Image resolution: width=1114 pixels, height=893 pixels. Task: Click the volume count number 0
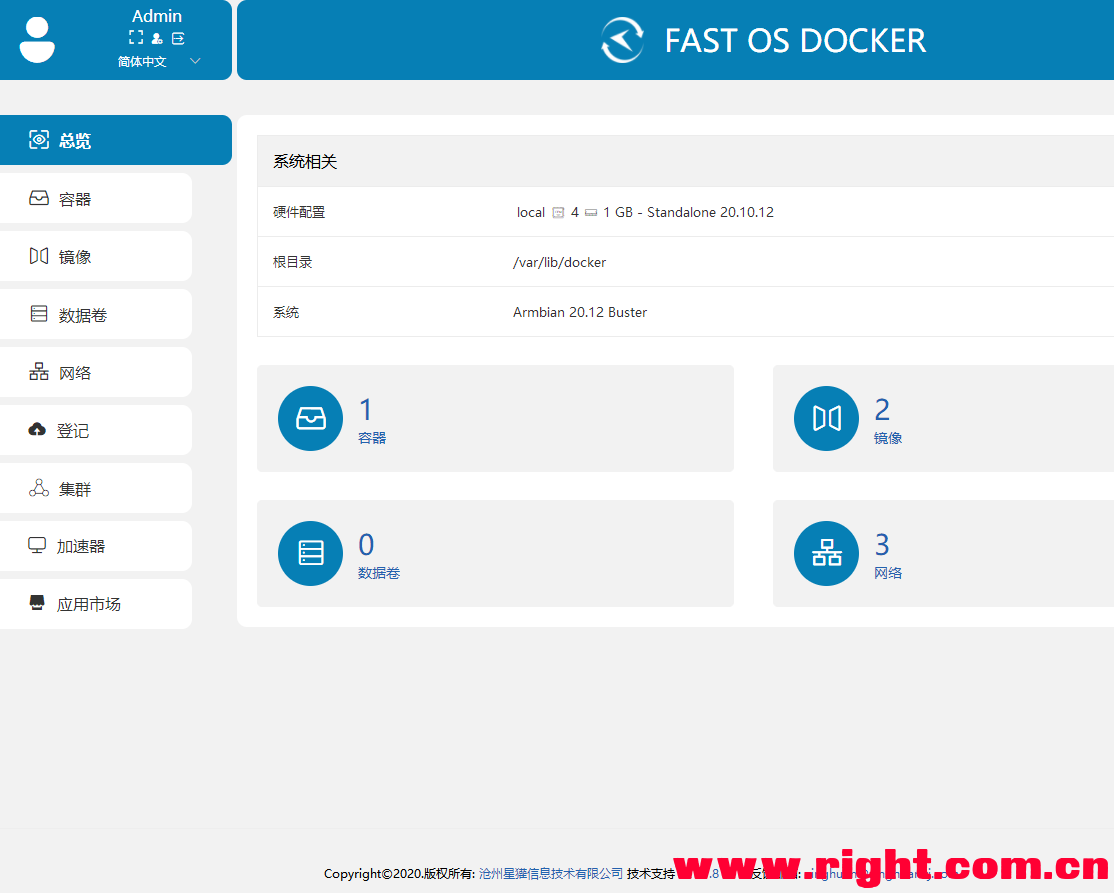(x=366, y=544)
